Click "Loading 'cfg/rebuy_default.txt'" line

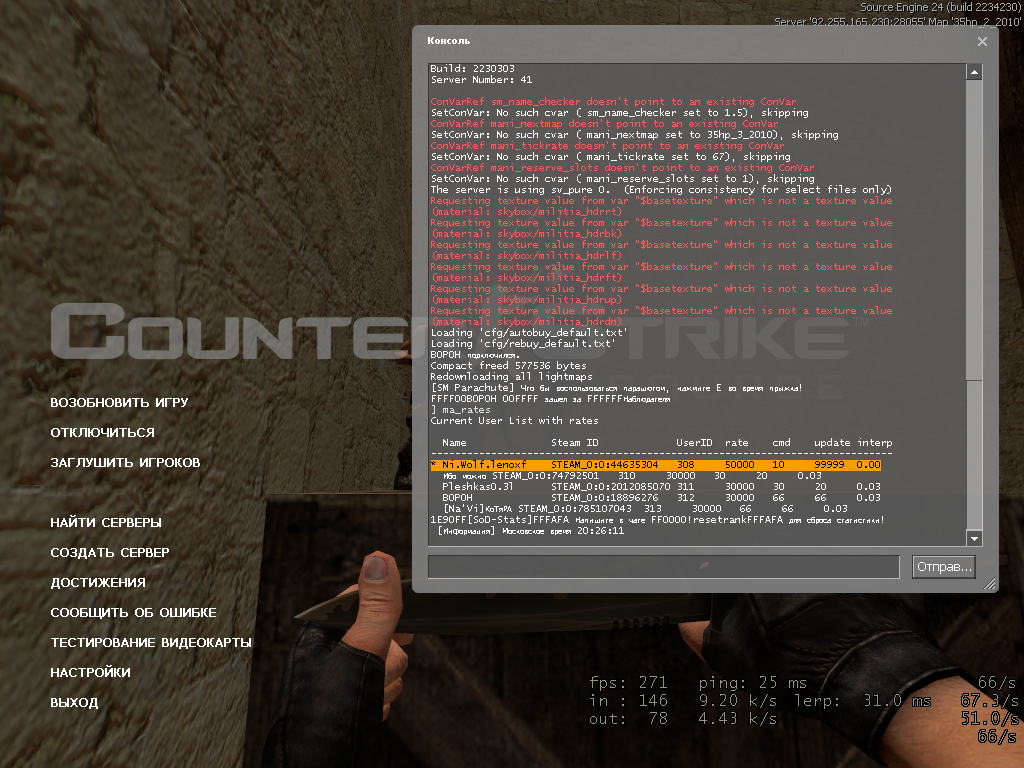click(x=522, y=344)
